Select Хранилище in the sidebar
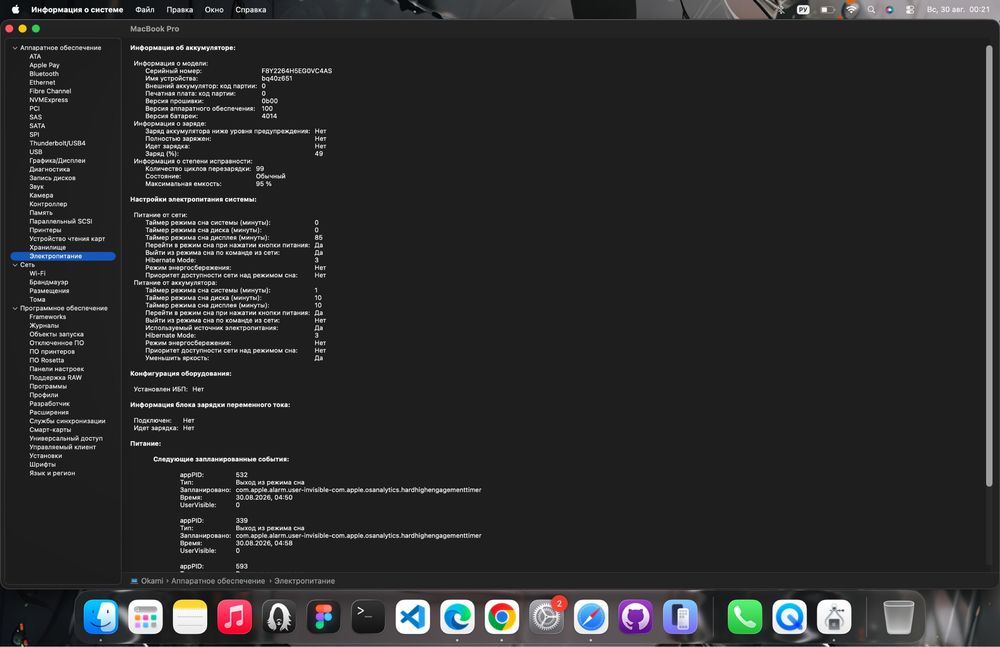The image size is (1000, 647). (x=48, y=248)
